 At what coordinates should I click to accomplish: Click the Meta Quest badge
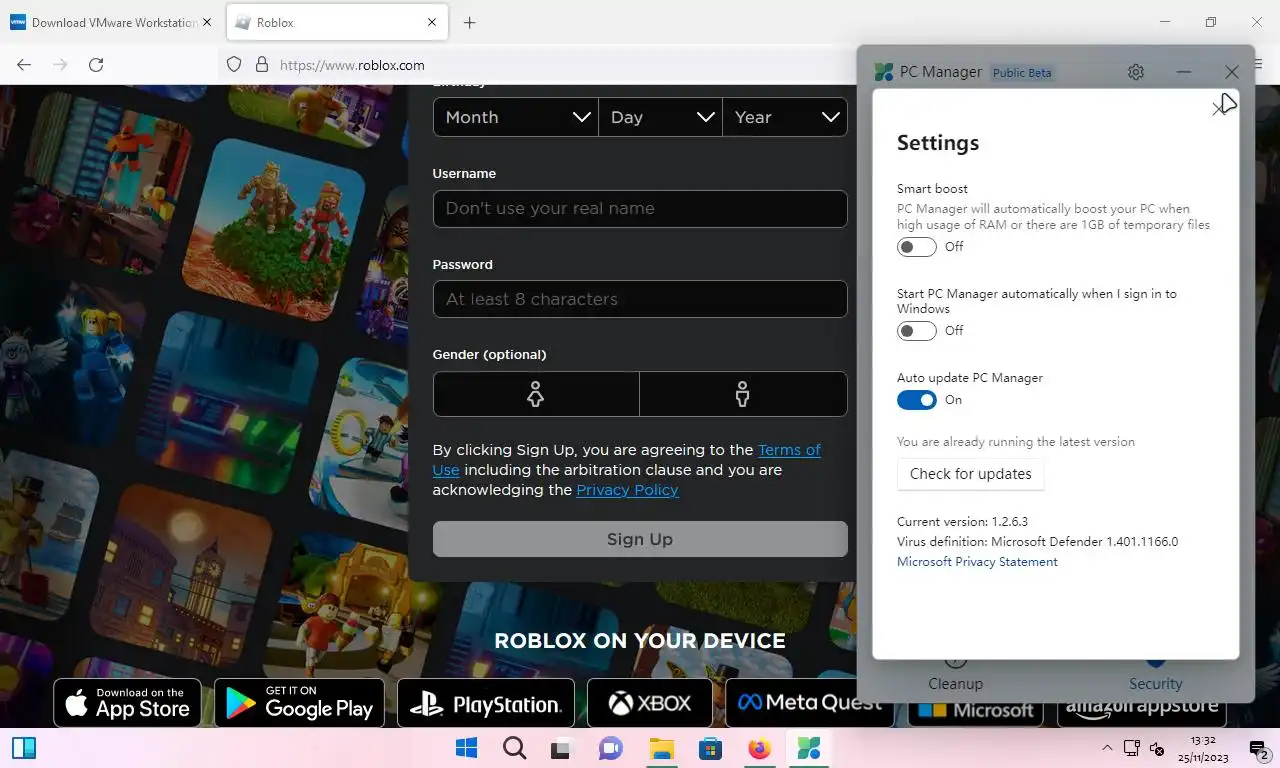click(x=810, y=703)
